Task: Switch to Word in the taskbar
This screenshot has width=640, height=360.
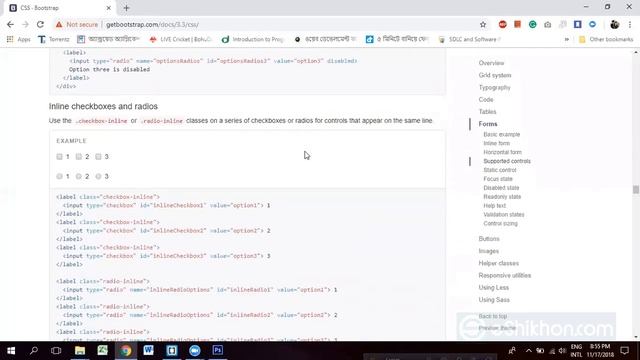Action: click(x=148, y=351)
